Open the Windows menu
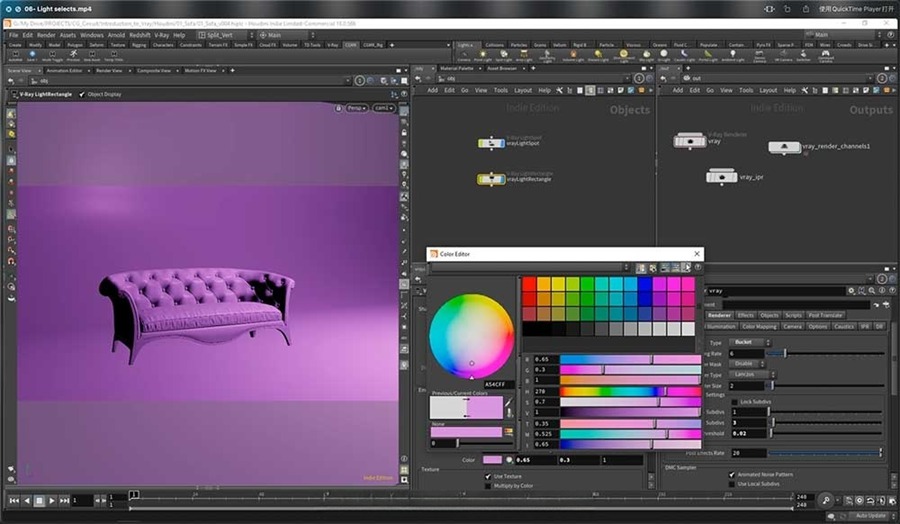 pos(92,35)
